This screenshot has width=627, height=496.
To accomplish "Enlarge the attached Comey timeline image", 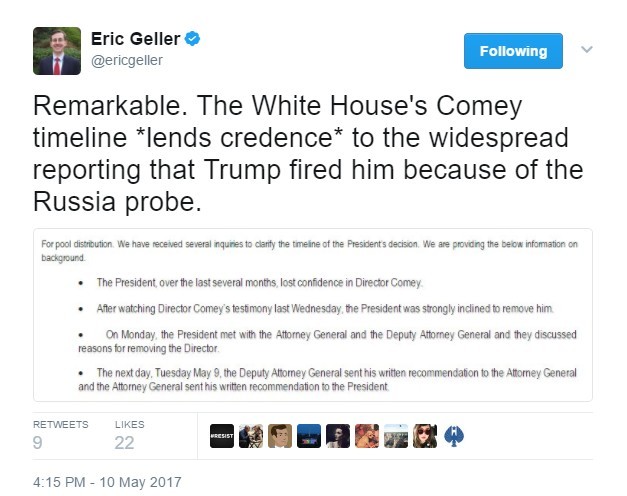I will (x=312, y=314).
